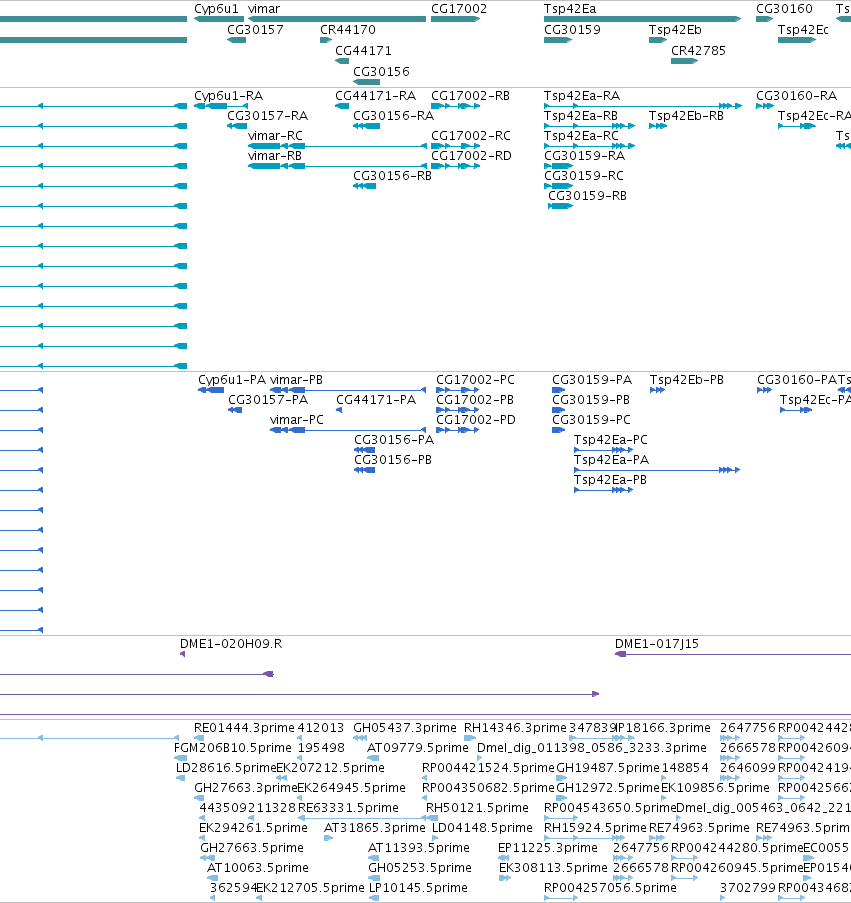Select the RH14346.3prime EST label
This screenshot has height=903, width=851.
[515, 729]
